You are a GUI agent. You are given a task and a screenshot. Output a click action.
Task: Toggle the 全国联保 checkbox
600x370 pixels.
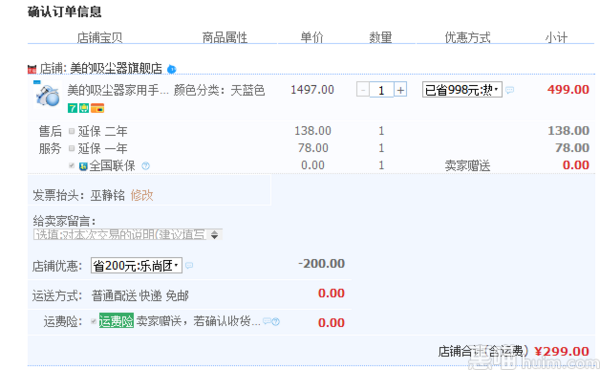tap(72, 165)
